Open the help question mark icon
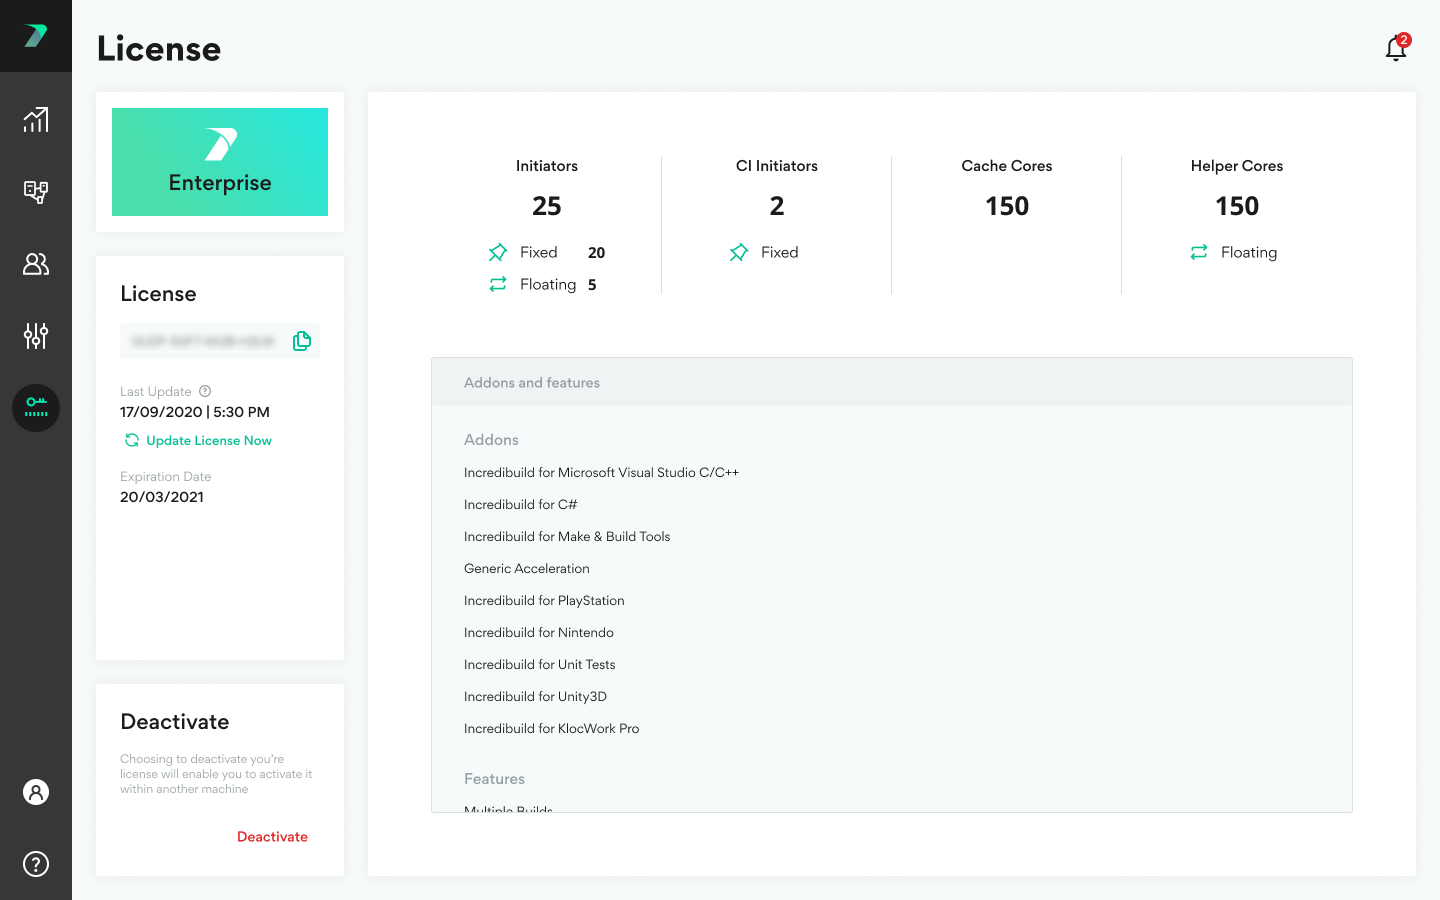 [x=36, y=864]
